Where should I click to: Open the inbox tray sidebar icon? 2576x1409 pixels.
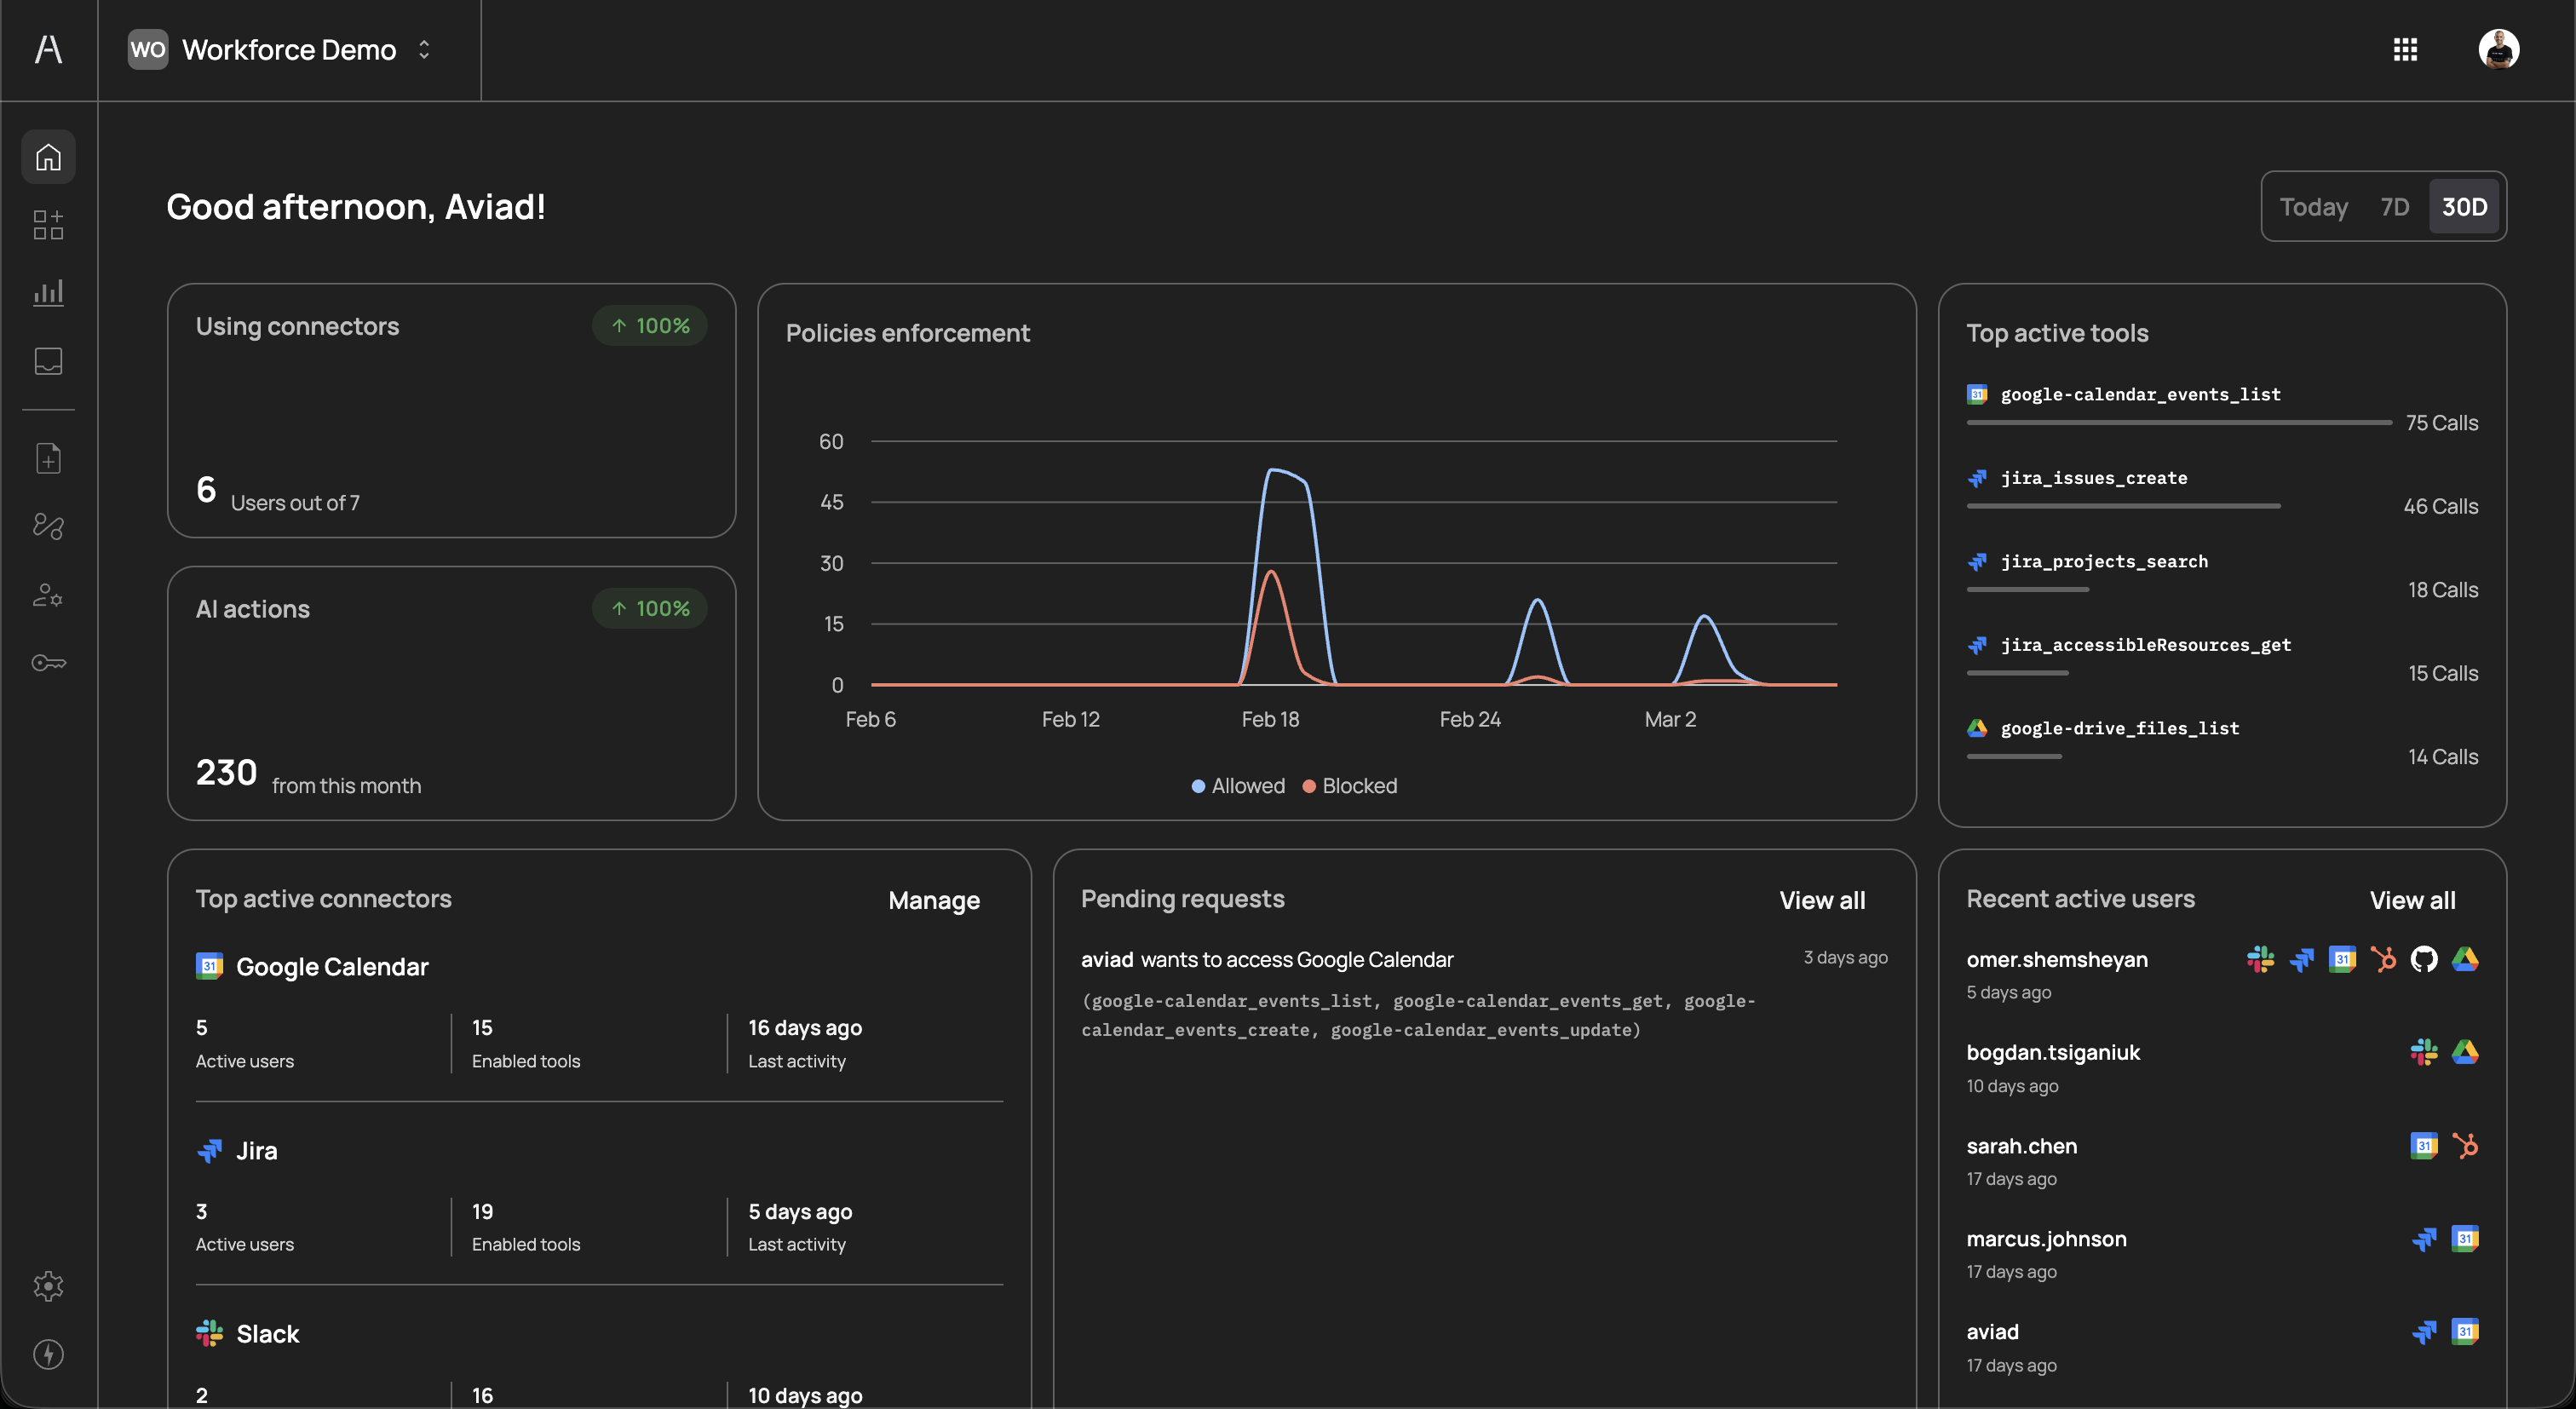48,361
